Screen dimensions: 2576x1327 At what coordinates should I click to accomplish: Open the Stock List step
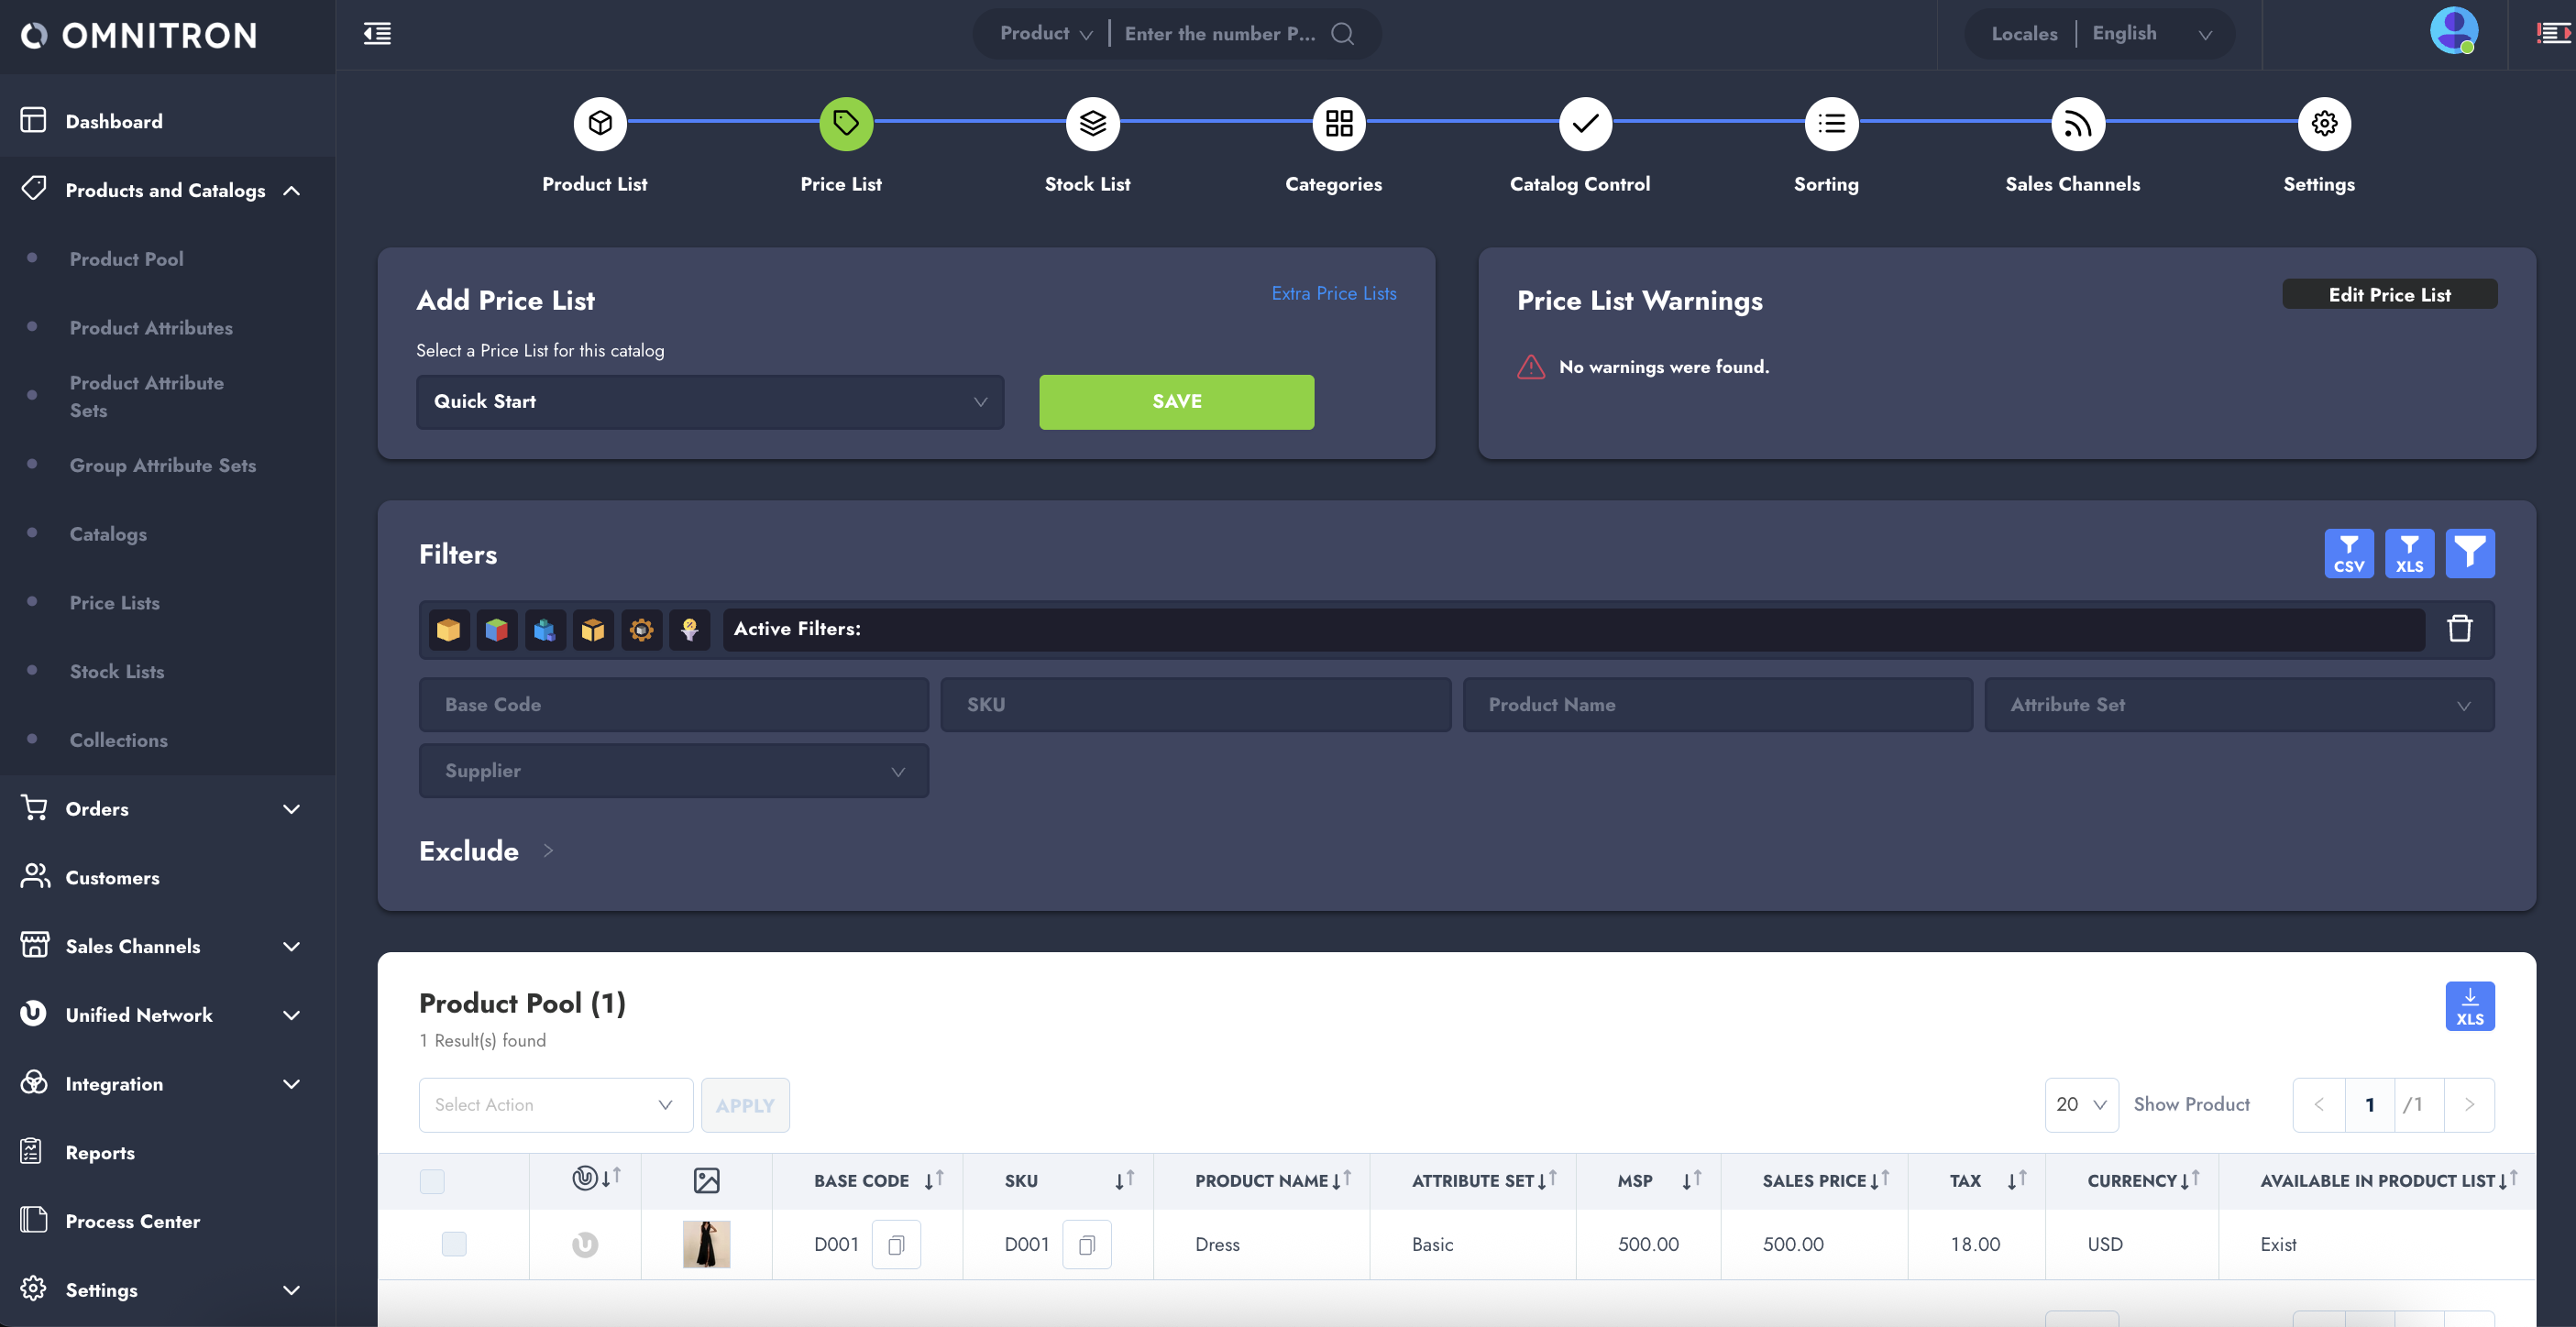pos(1092,124)
